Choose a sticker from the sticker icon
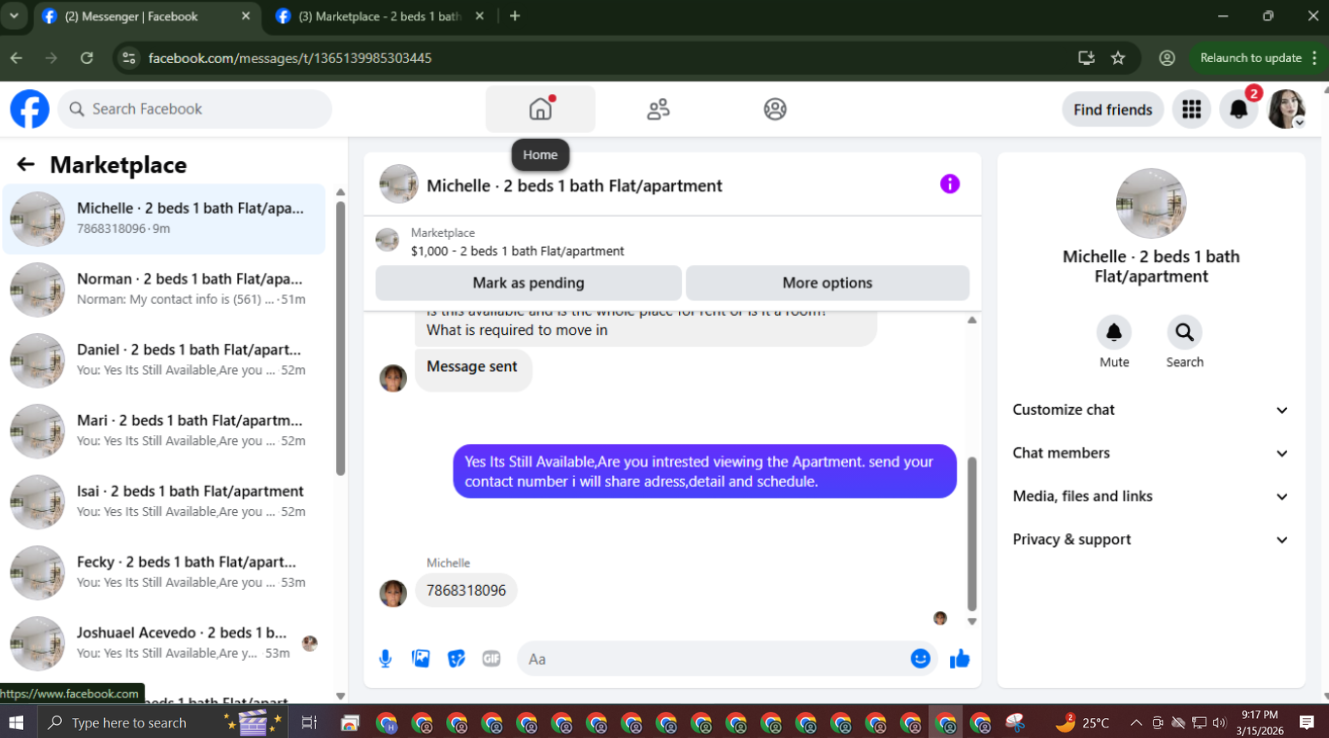This screenshot has height=738, width=1329. click(456, 659)
